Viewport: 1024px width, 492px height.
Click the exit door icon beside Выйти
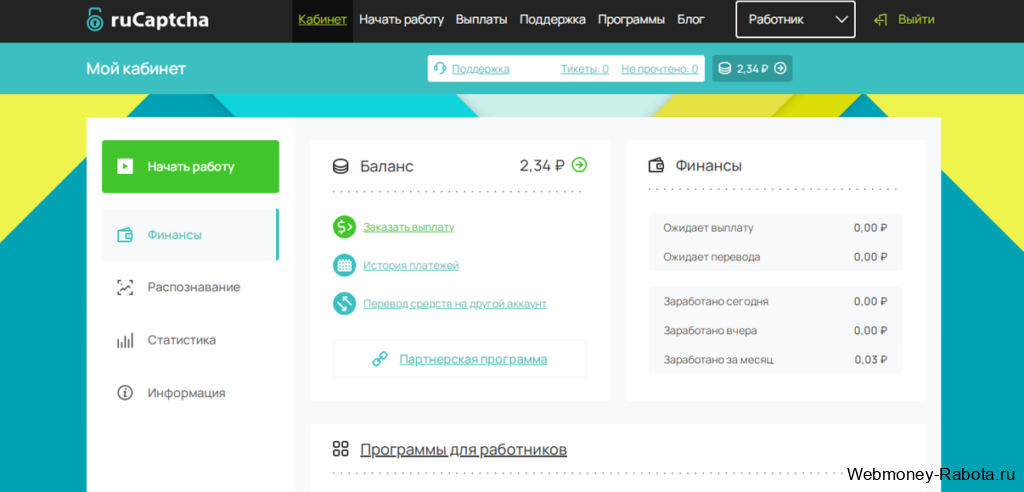(x=881, y=20)
